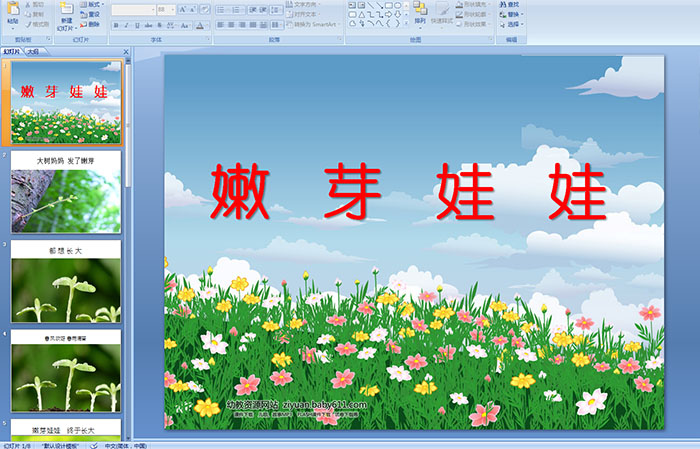Switch to the Outline (大纲) pane tab
This screenshot has width=700, height=449.
click(x=33, y=52)
